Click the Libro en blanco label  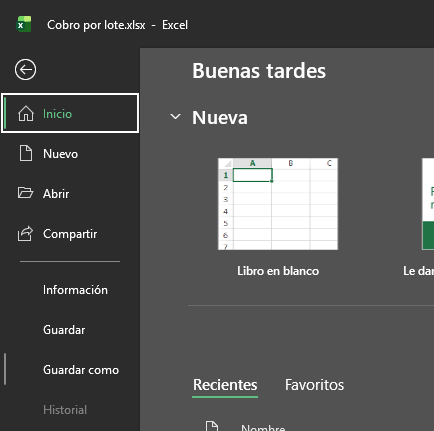(278, 271)
